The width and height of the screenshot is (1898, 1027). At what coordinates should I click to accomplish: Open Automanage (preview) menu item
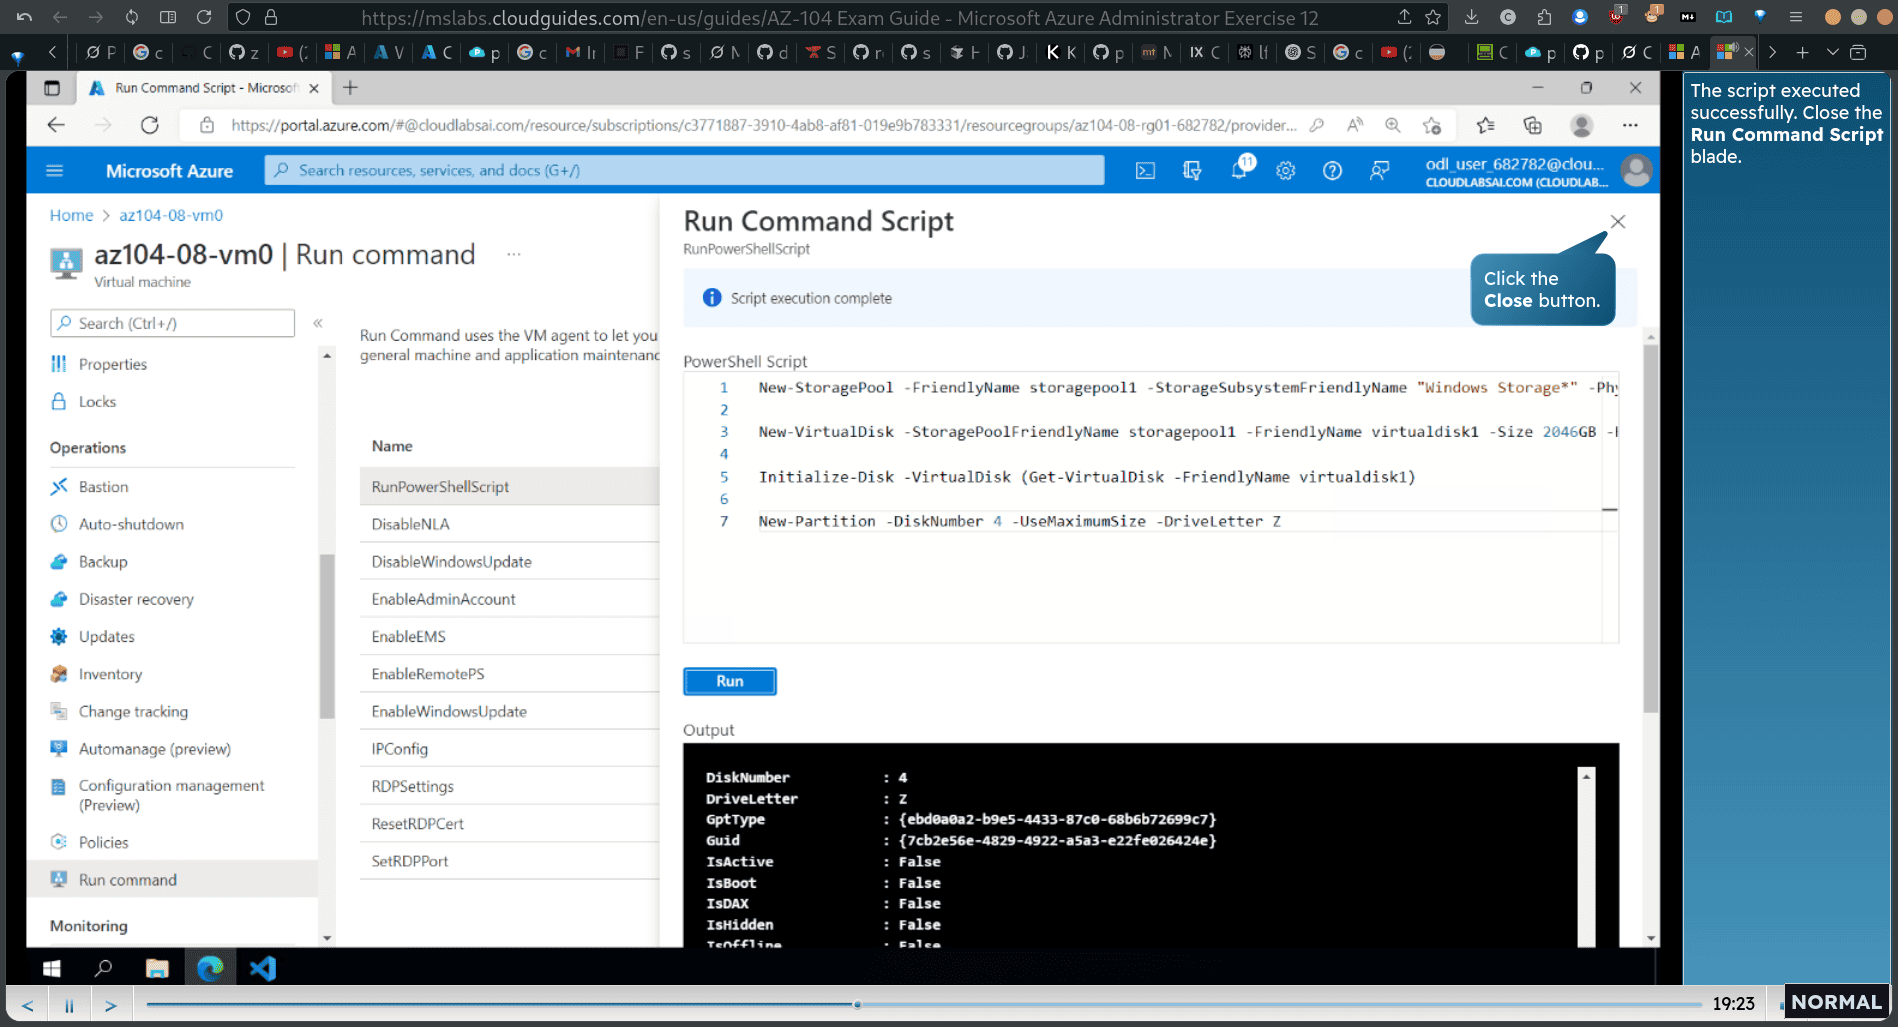154,749
